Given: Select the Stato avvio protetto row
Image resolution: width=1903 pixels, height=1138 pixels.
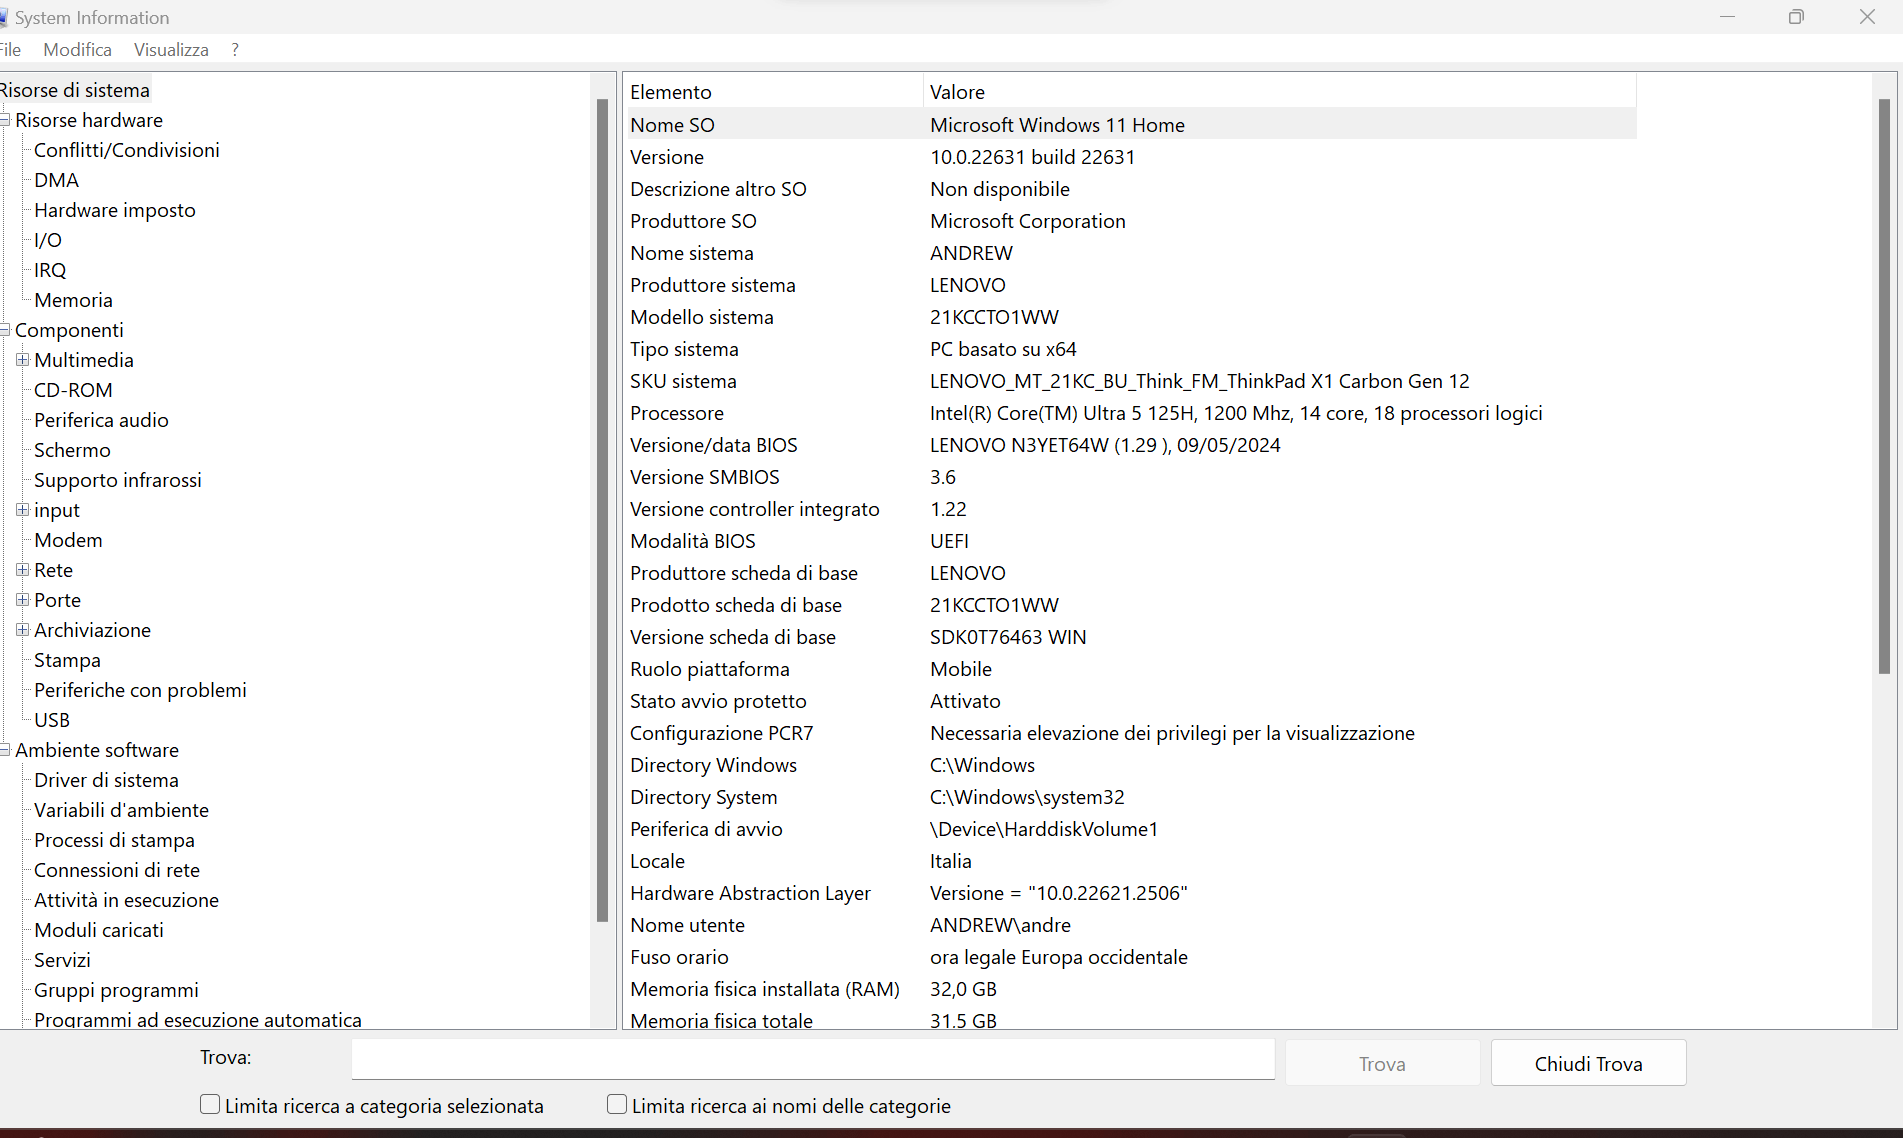Looking at the screenshot, I should [1130, 701].
